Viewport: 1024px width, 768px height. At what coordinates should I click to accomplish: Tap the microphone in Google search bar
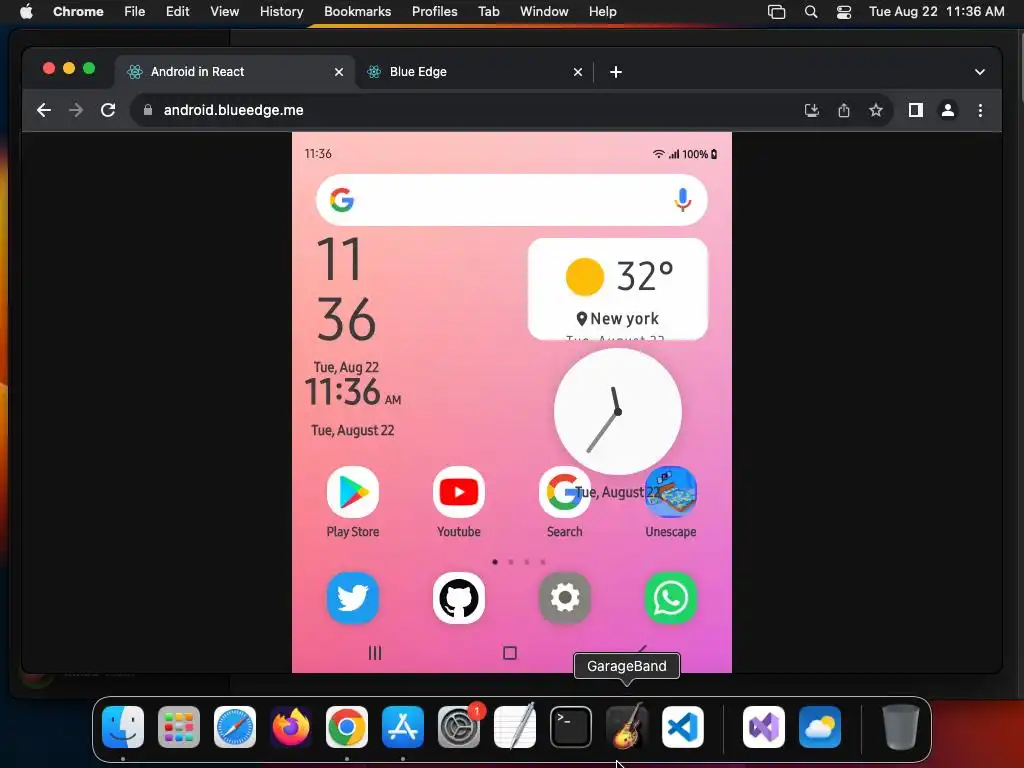(682, 200)
